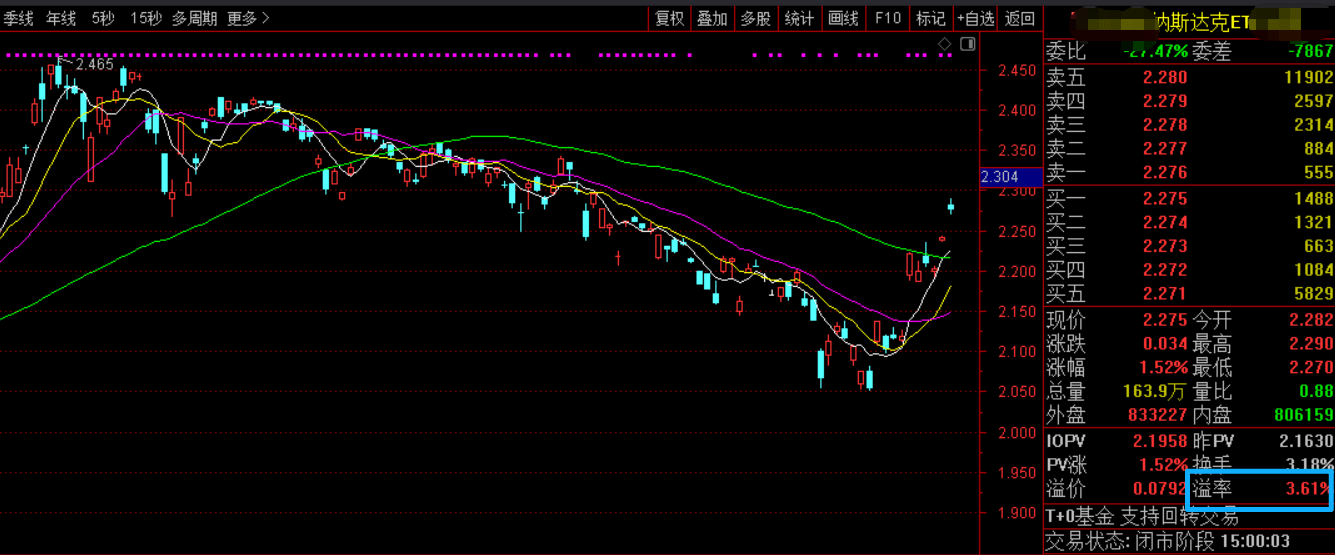
Task: Click the 返回 back button
Action: click(1020, 18)
